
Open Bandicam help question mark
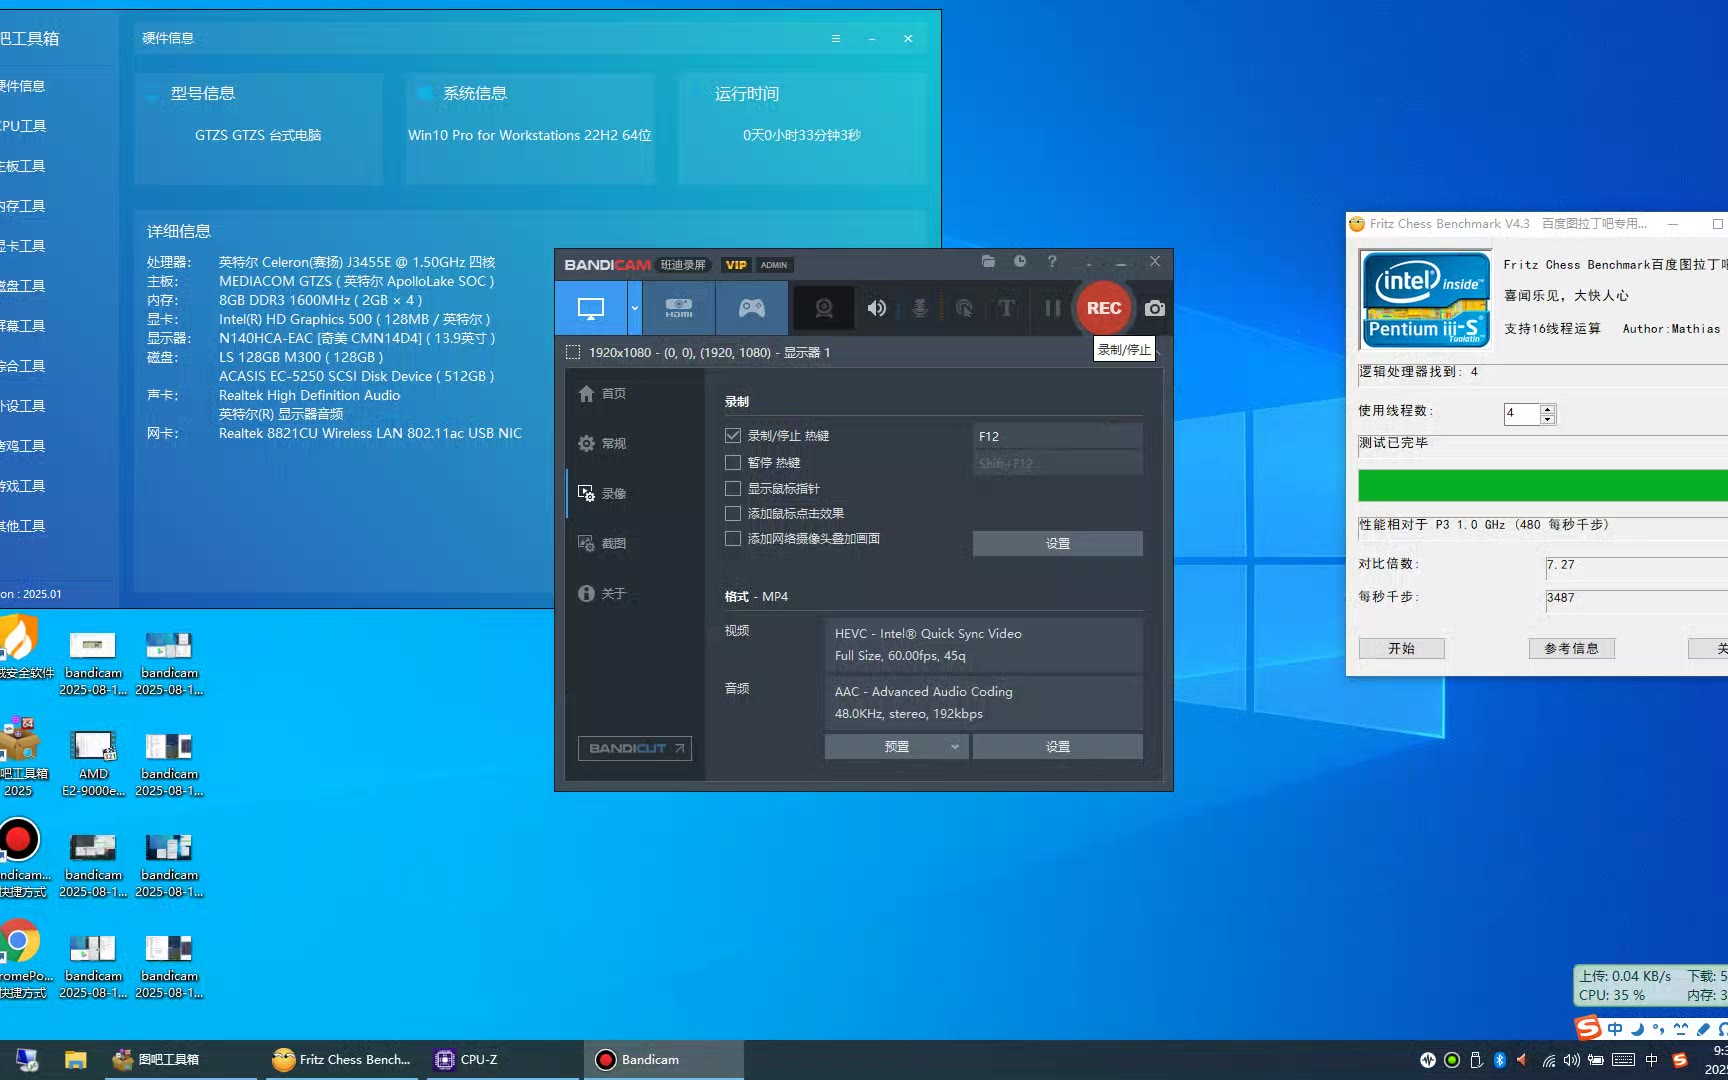(1052, 261)
